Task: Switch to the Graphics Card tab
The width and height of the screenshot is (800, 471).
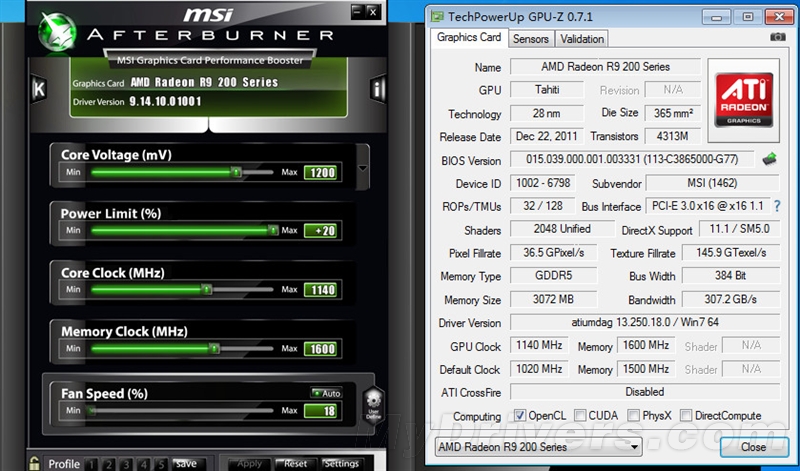Action: point(469,38)
